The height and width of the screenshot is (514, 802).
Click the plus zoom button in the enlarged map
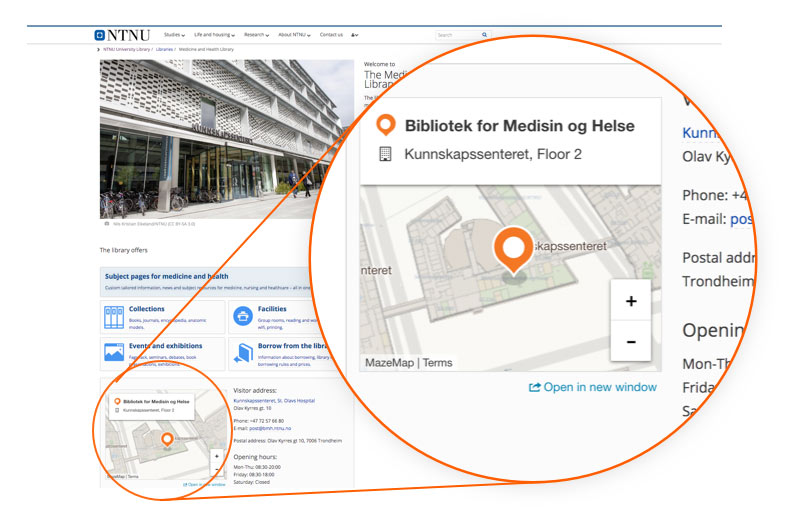coord(631,301)
